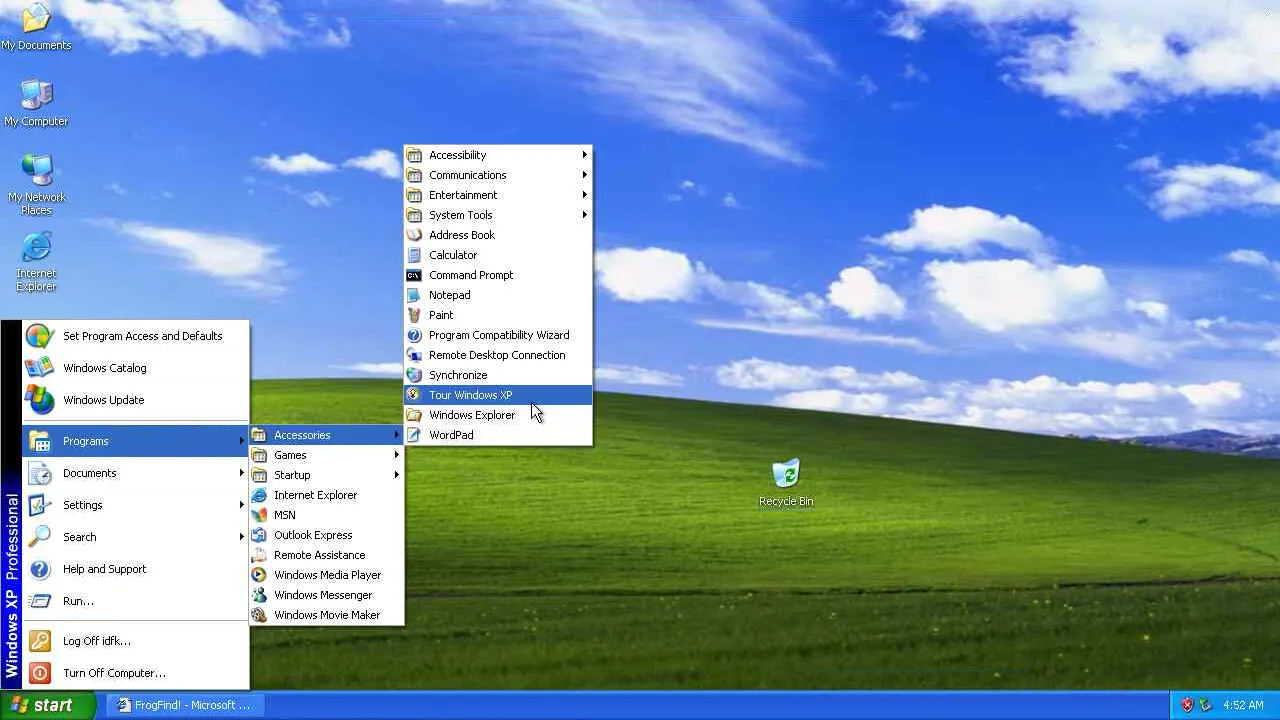Click the Calculator icon in Accessories menu

tap(414, 255)
